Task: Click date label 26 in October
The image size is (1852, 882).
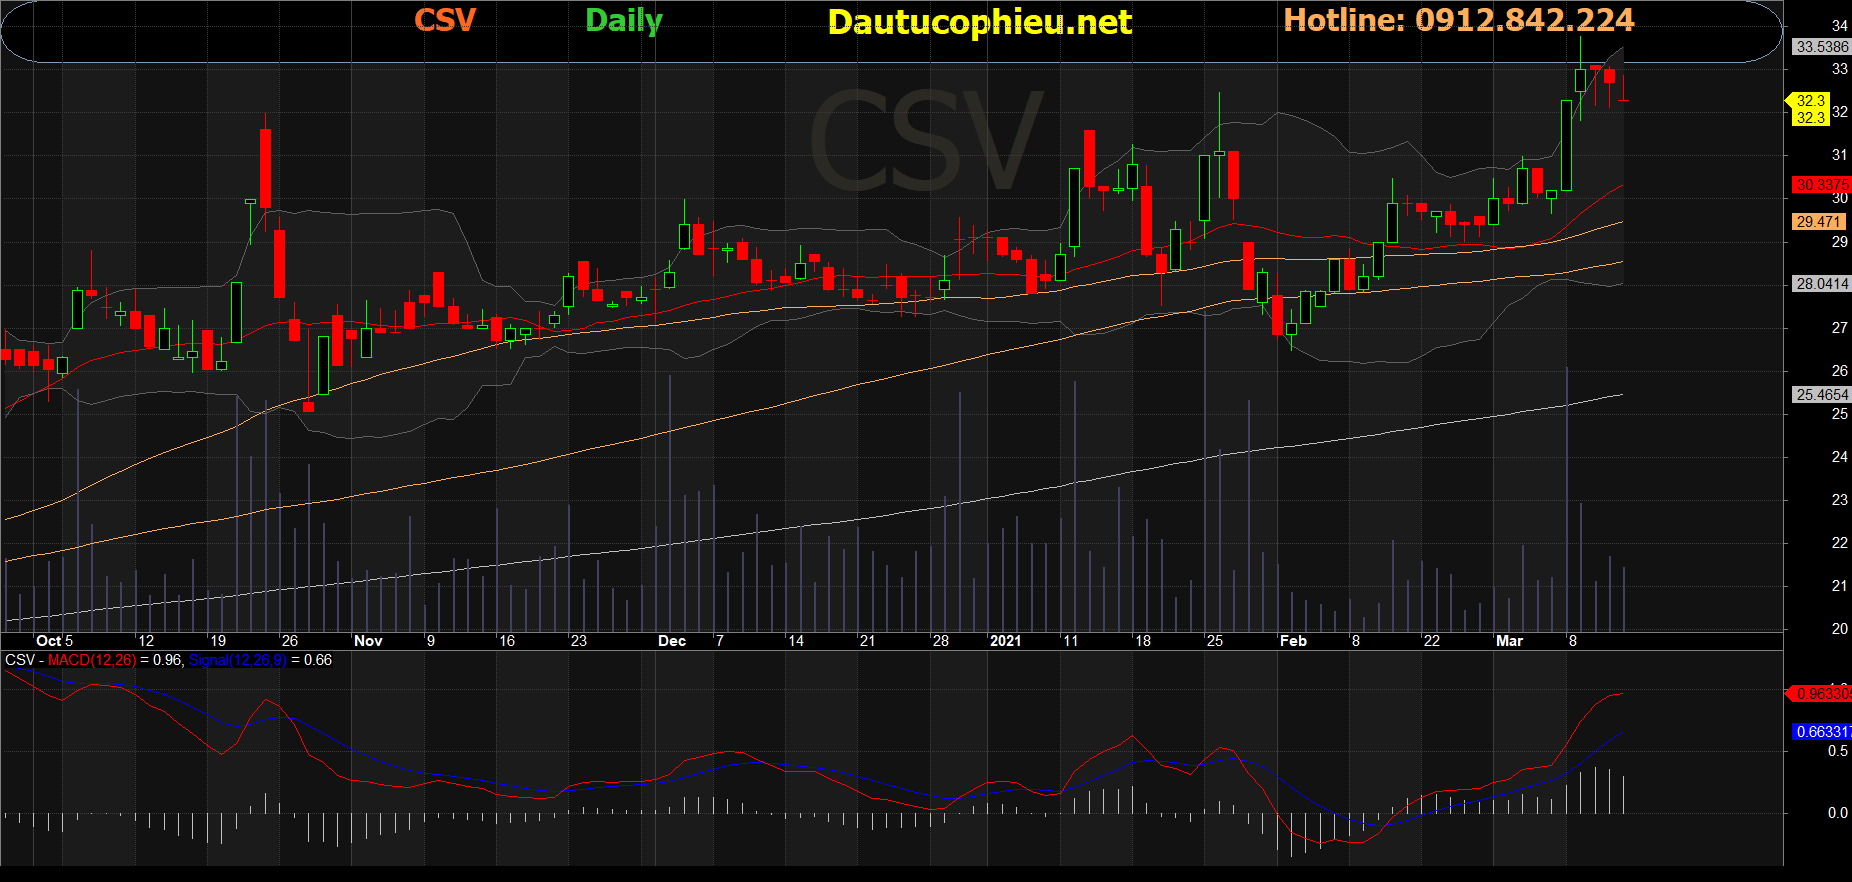Action: click(289, 641)
